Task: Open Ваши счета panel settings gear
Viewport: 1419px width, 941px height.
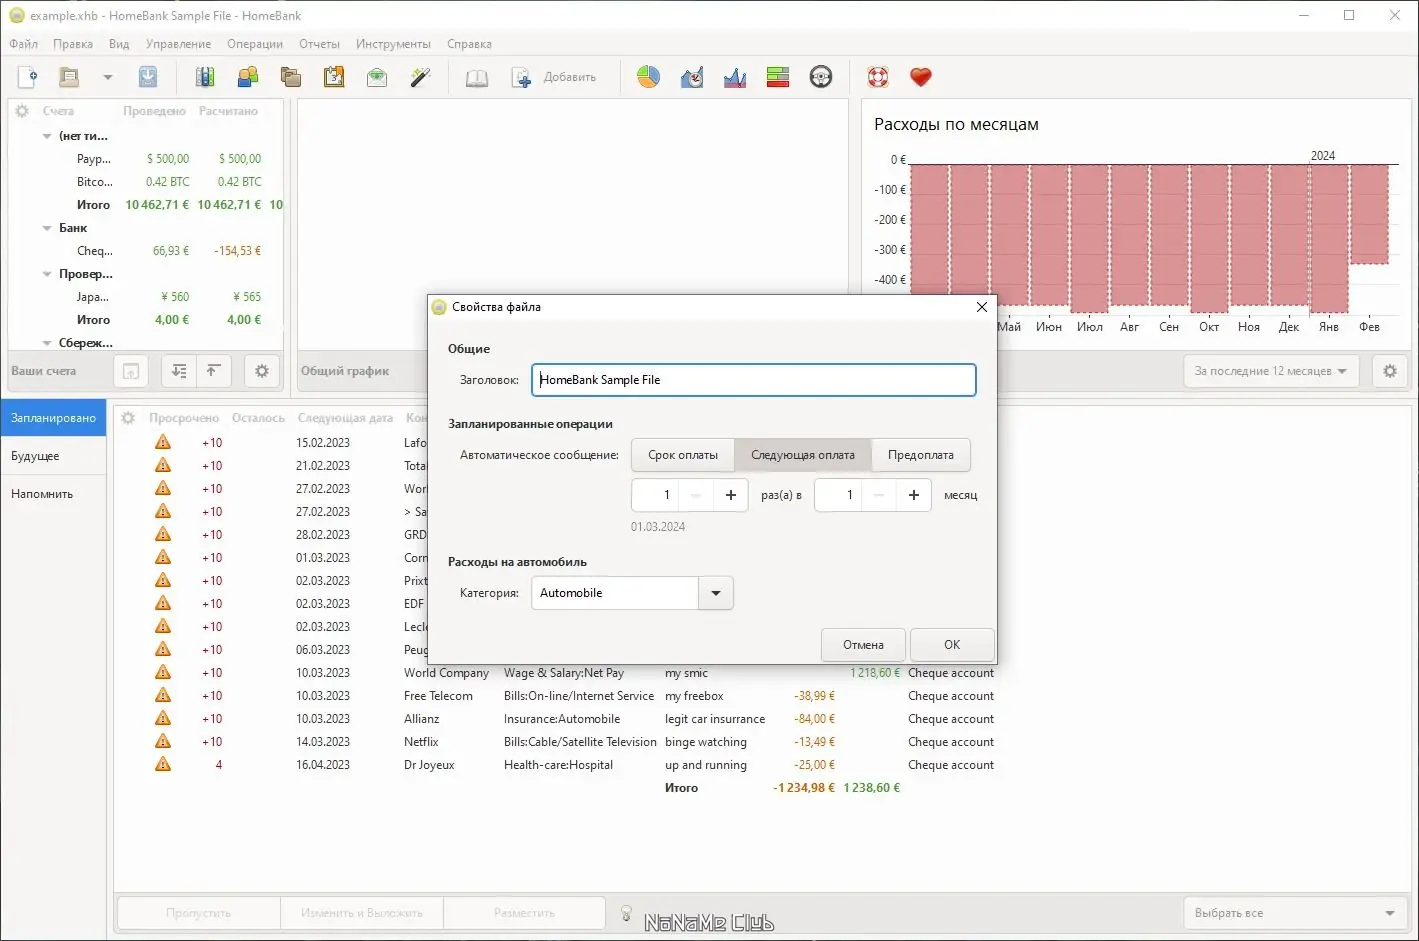Action: (x=262, y=371)
